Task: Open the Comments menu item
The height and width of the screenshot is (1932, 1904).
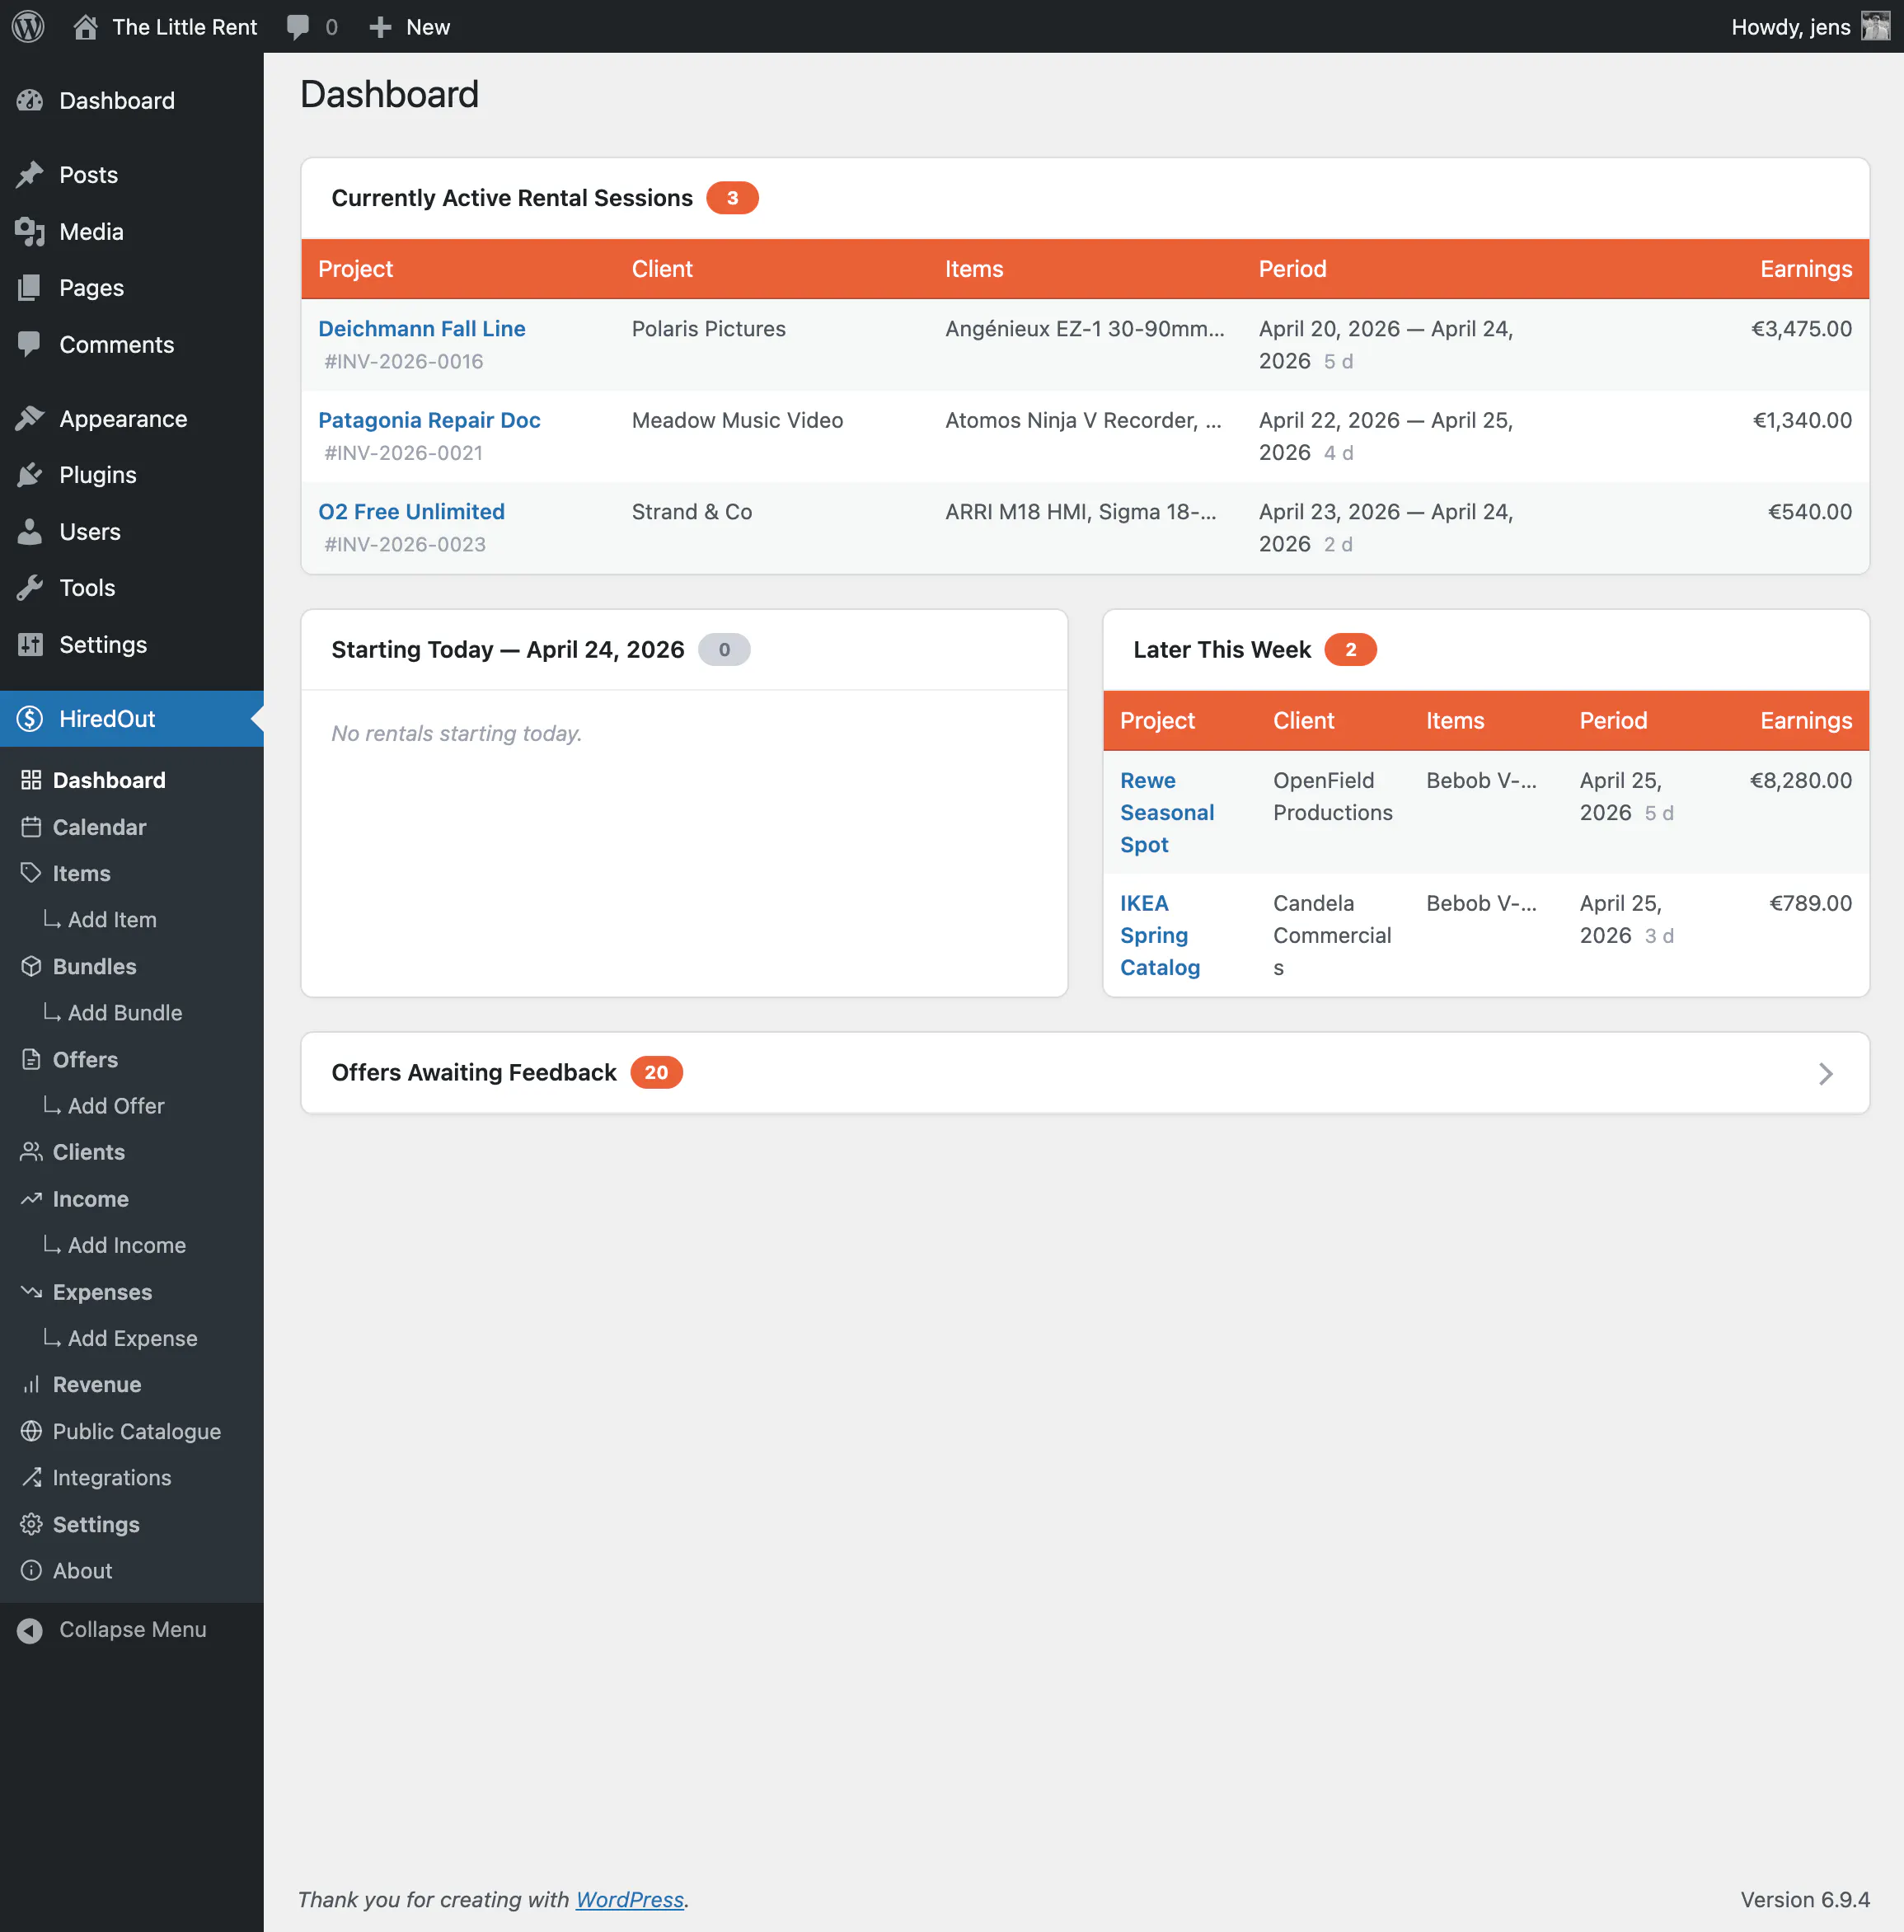Action: point(132,345)
